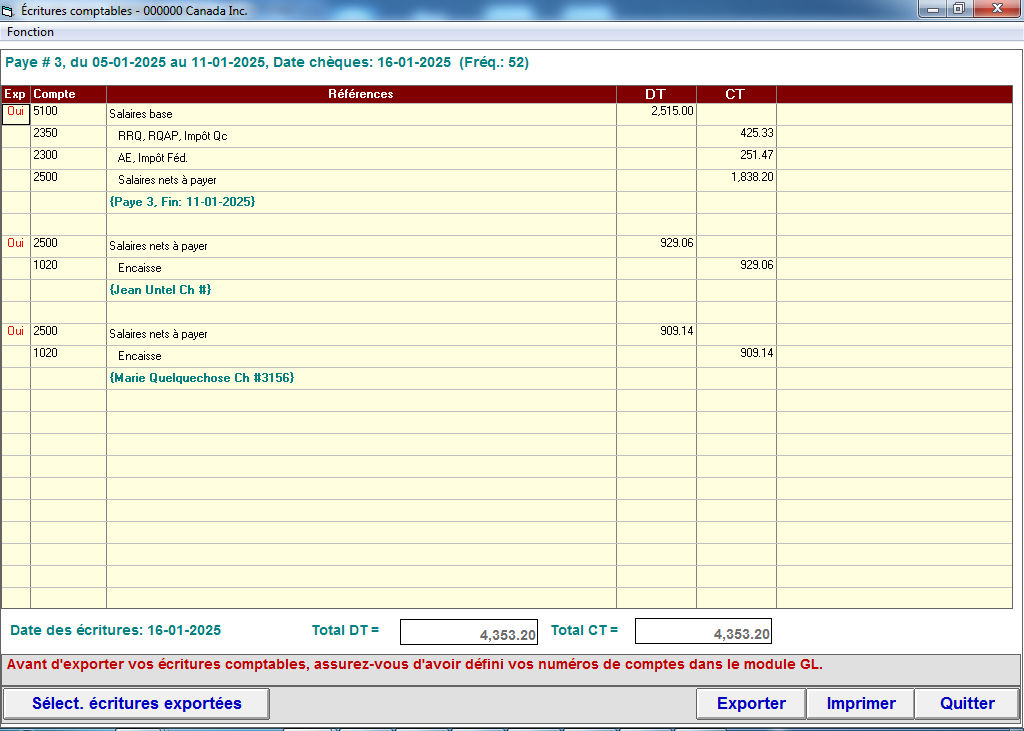Select the account 2350 cell
This screenshot has width=1024, height=731.
click(x=68, y=134)
